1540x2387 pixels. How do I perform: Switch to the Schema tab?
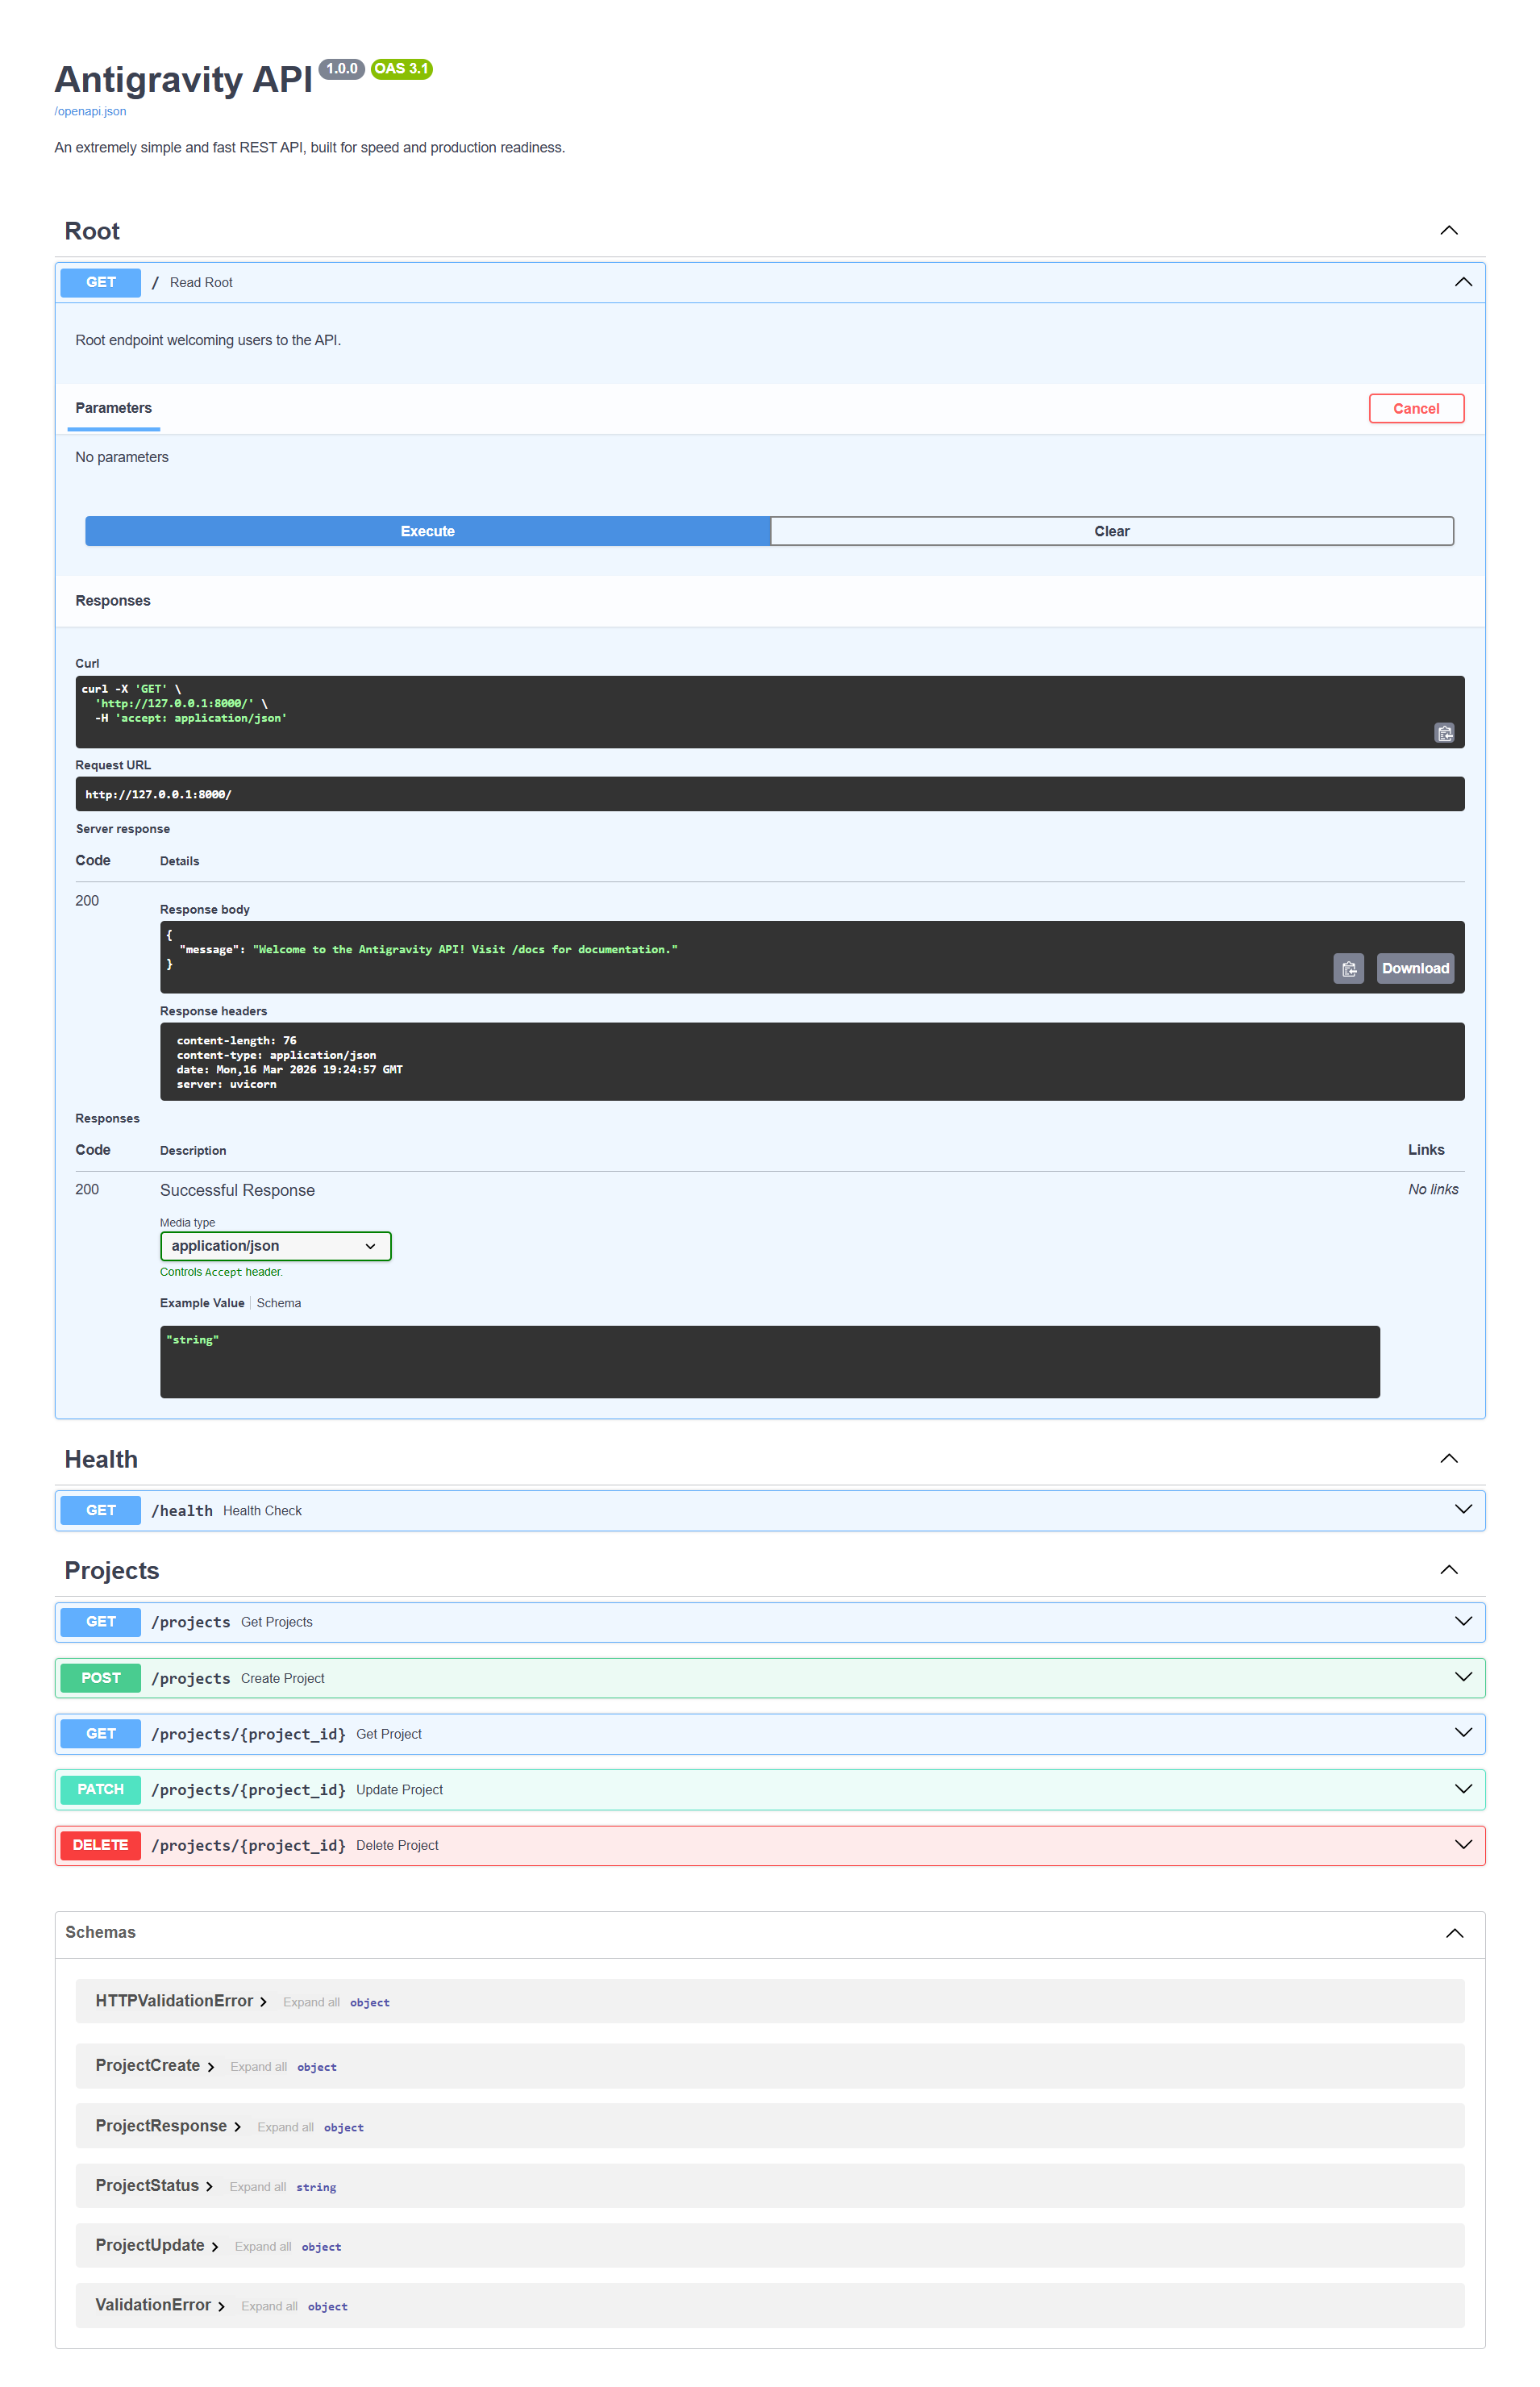(278, 1303)
